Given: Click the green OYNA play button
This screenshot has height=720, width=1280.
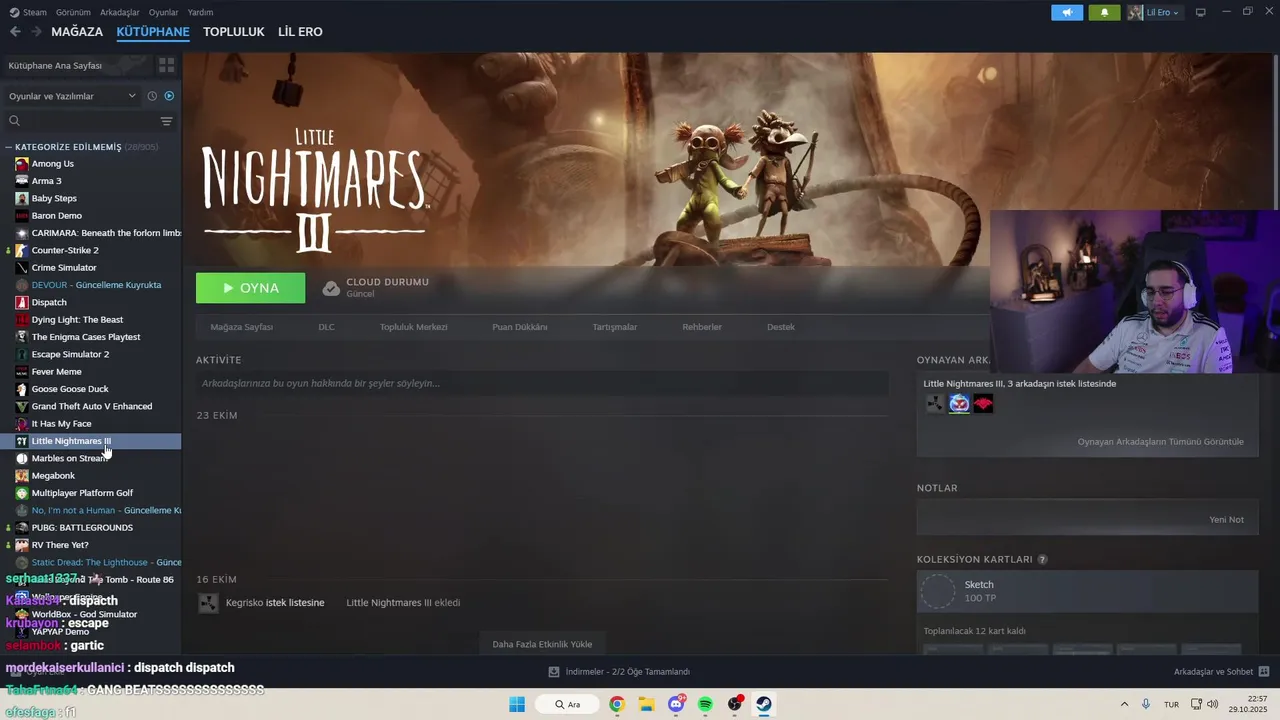Looking at the screenshot, I should click(250, 288).
